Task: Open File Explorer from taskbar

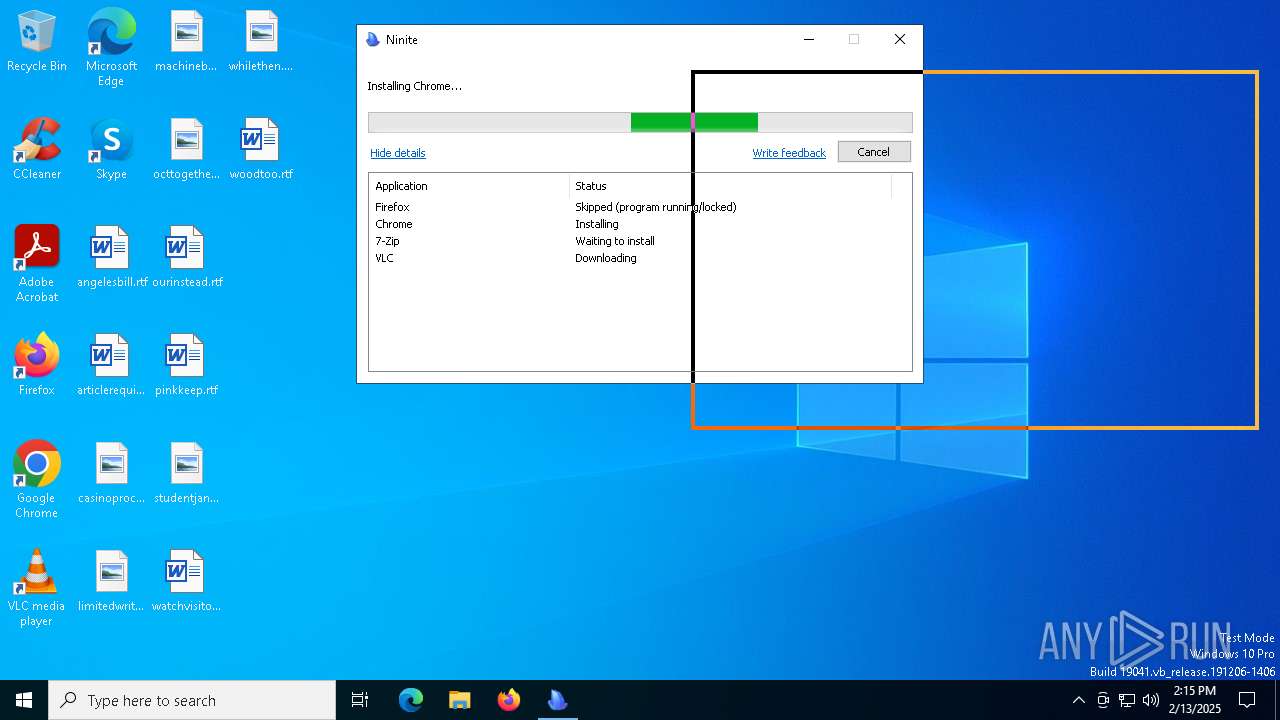Action: pos(460,700)
